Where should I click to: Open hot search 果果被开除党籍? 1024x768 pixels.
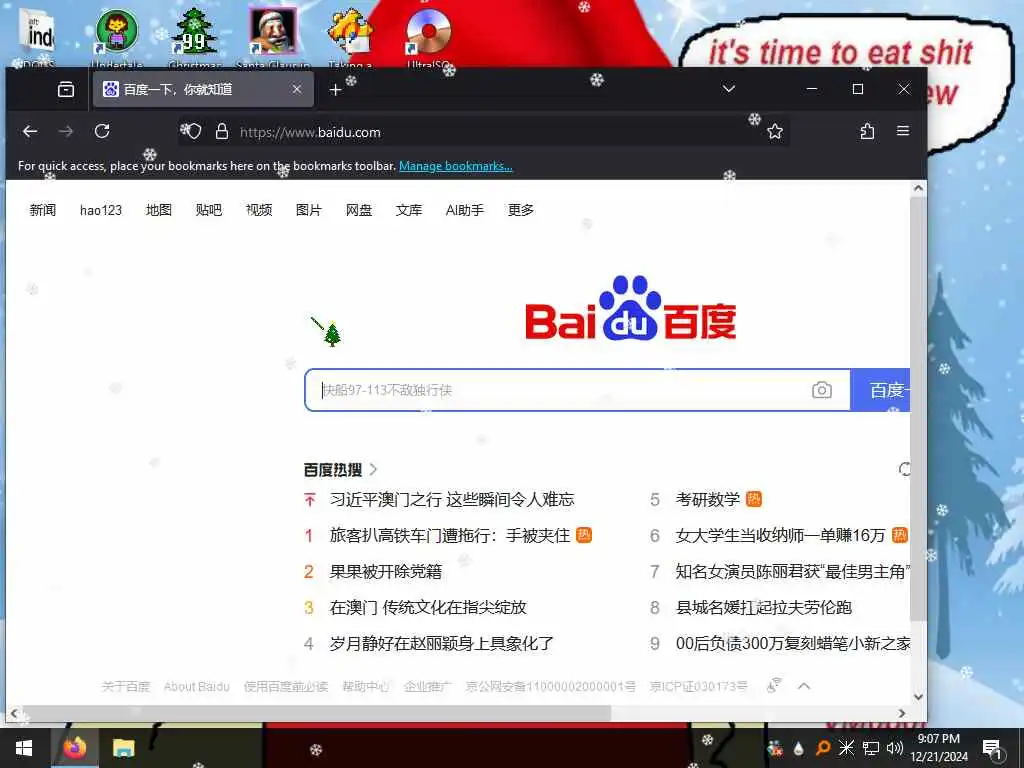click(385, 571)
